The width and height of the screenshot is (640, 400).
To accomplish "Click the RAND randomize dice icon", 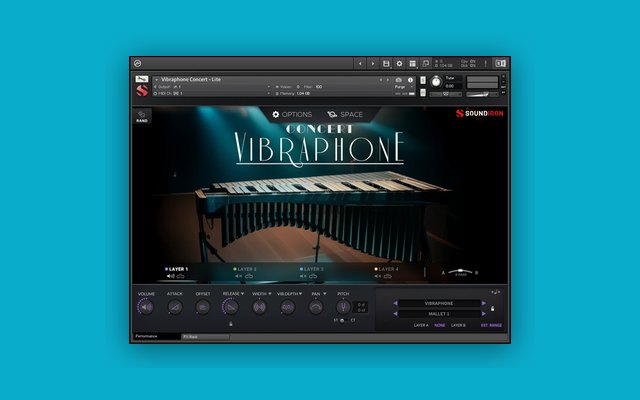I will click(142, 116).
